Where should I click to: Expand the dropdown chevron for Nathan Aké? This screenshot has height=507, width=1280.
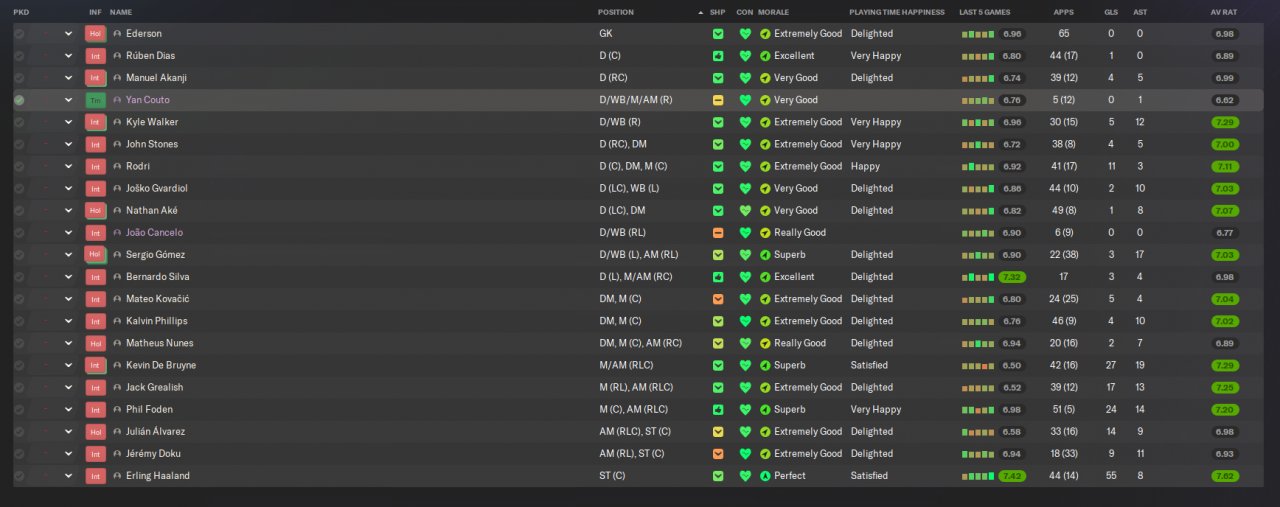69,211
